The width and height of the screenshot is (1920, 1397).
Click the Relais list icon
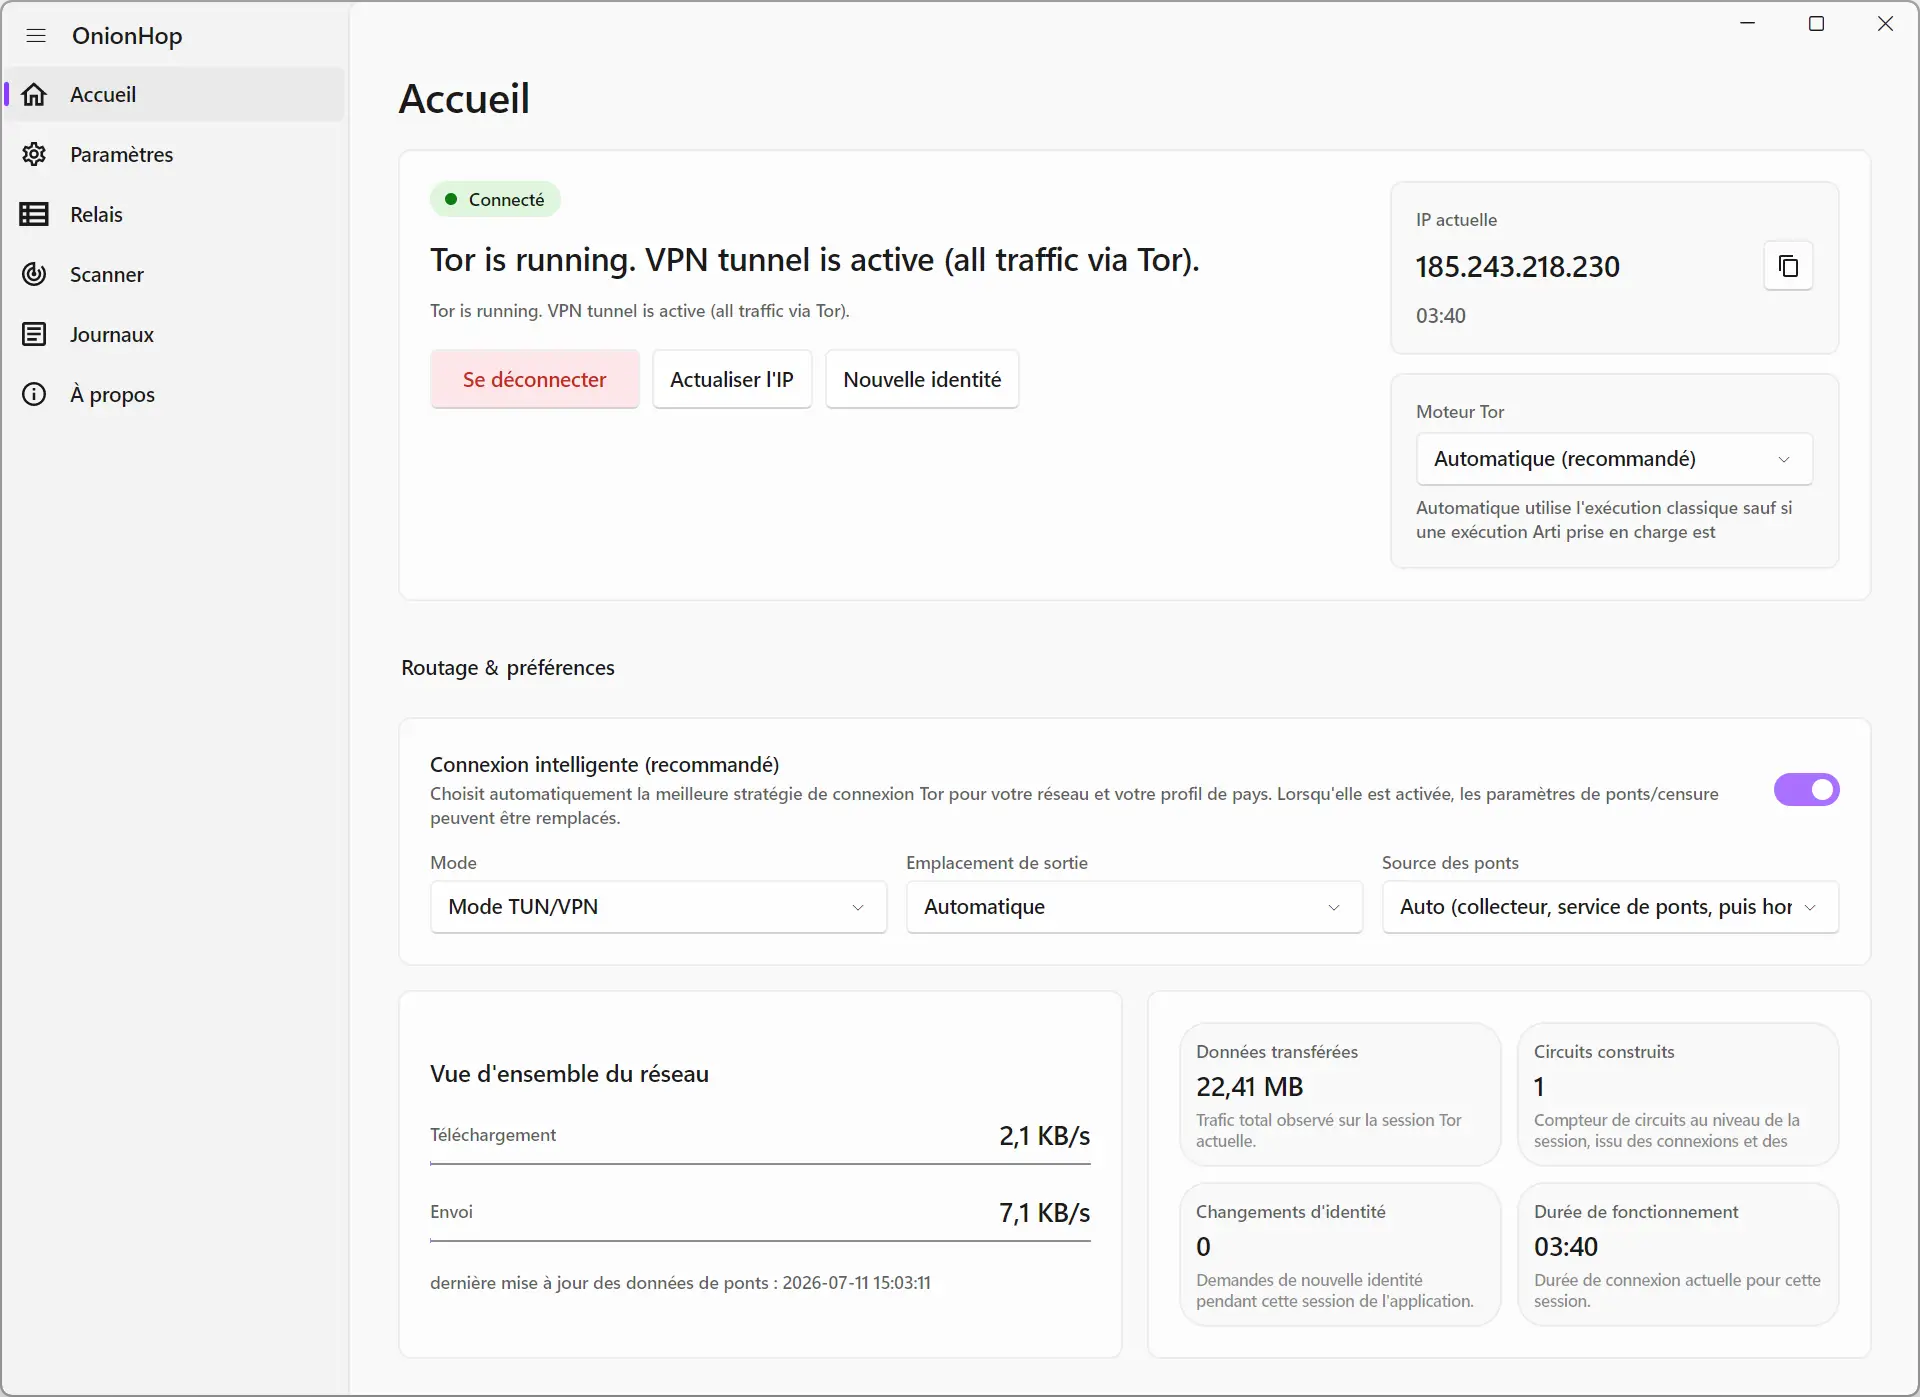tap(34, 214)
